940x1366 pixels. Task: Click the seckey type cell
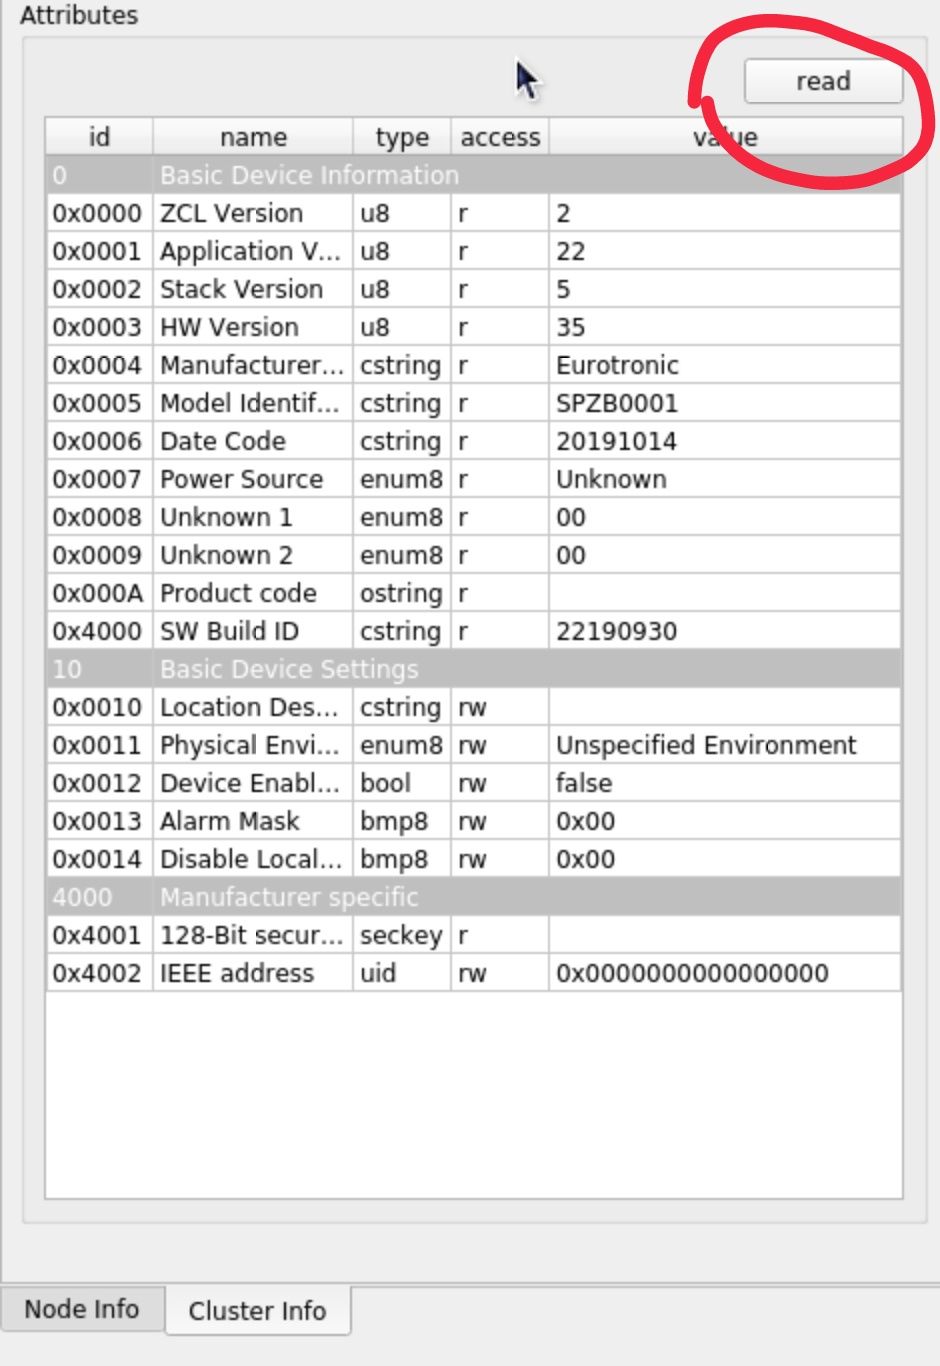(x=401, y=935)
